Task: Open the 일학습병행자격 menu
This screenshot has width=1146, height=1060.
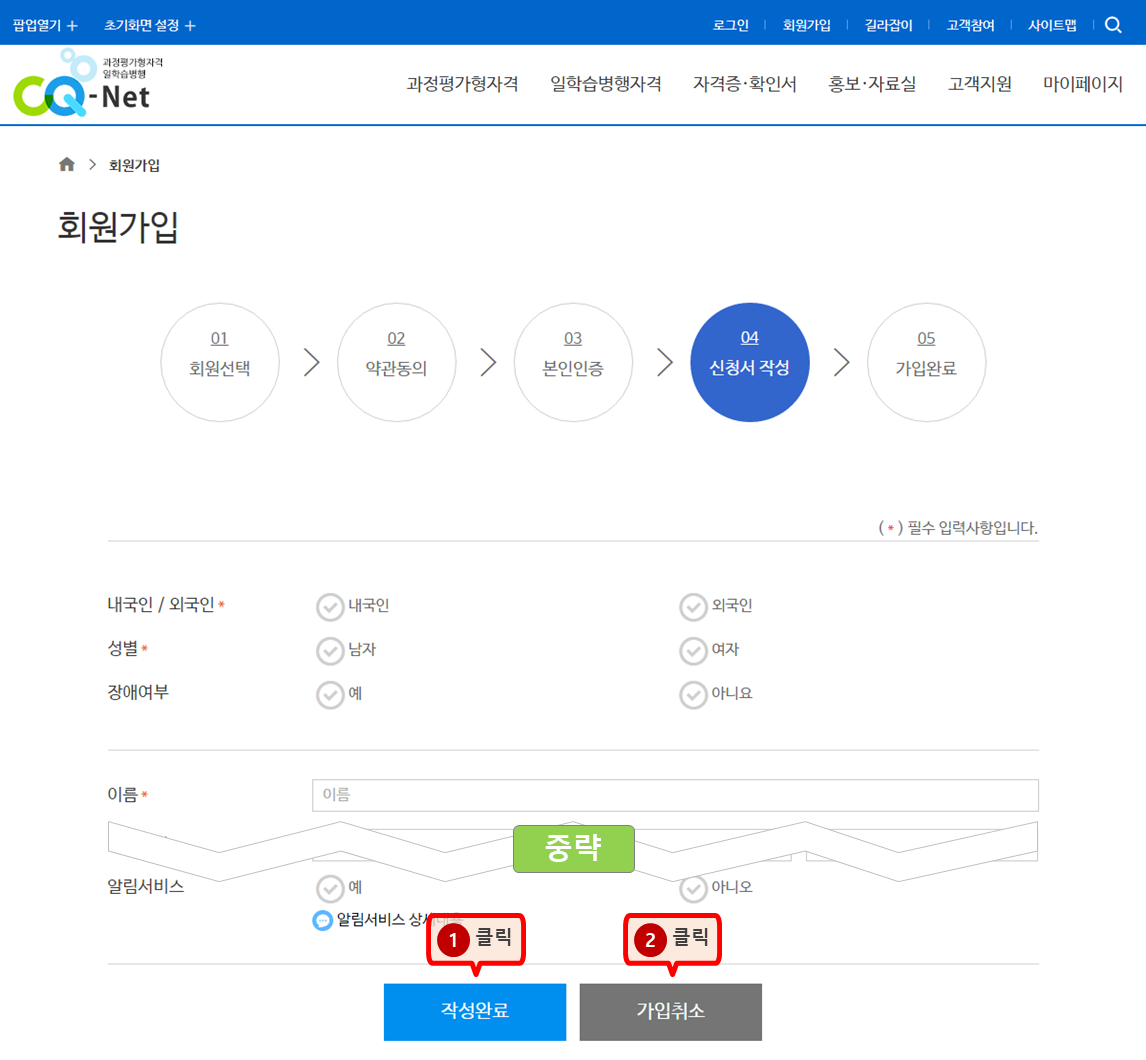Action: point(606,84)
